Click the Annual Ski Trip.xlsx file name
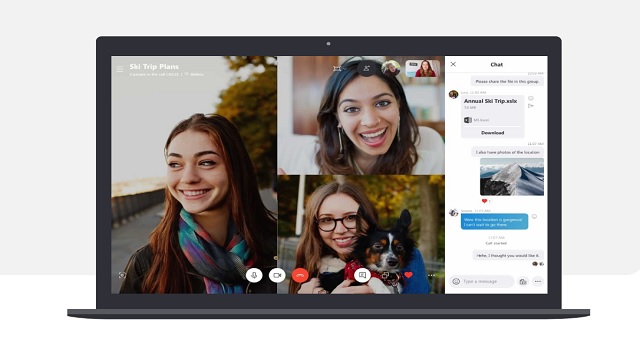640x360 pixels. coord(490,101)
